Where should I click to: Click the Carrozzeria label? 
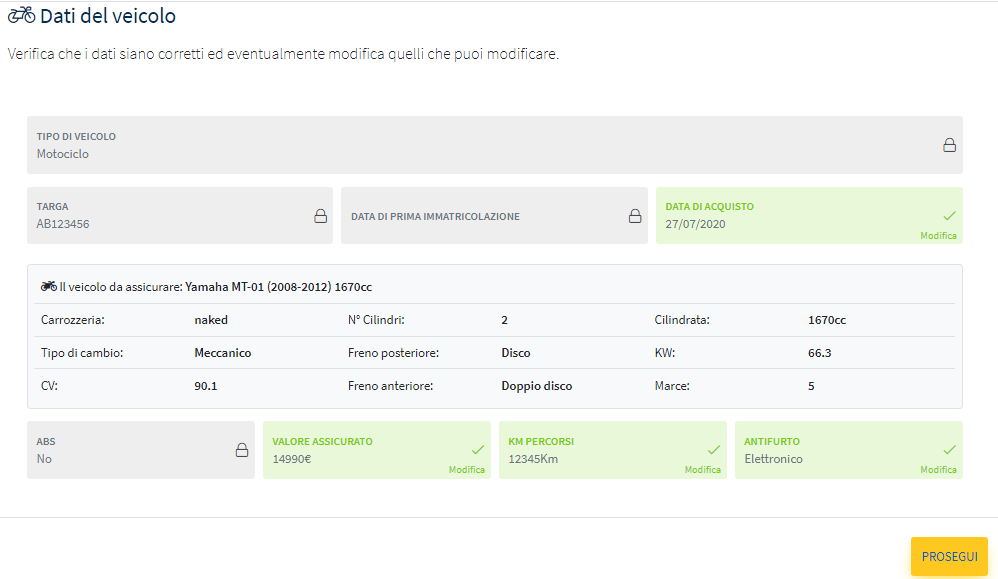click(73, 320)
